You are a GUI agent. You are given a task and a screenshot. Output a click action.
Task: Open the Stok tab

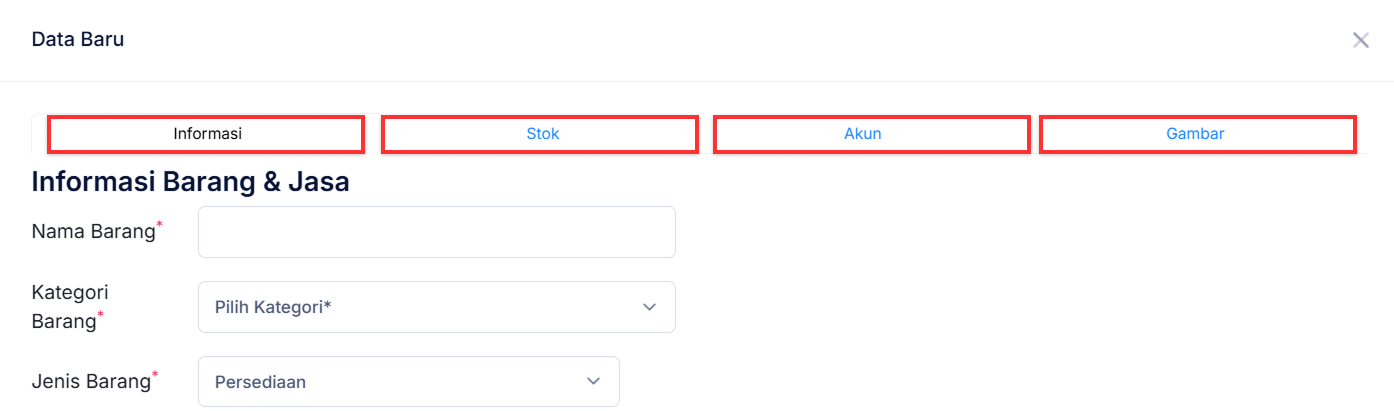click(542, 134)
